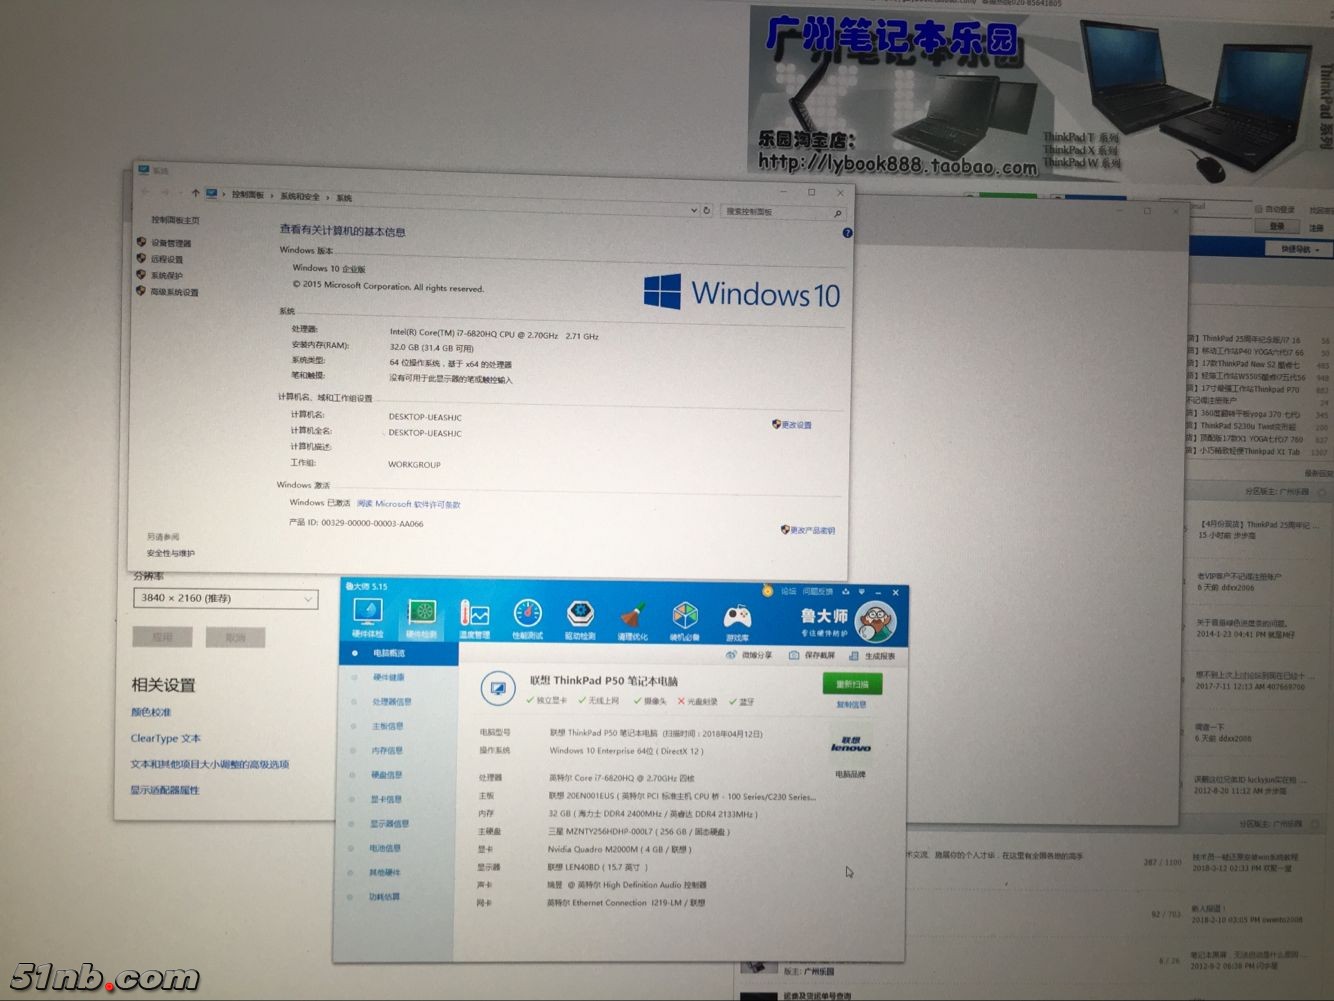Click the 清理优化 broom icon
This screenshot has width=1334, height=1001.
632,620
